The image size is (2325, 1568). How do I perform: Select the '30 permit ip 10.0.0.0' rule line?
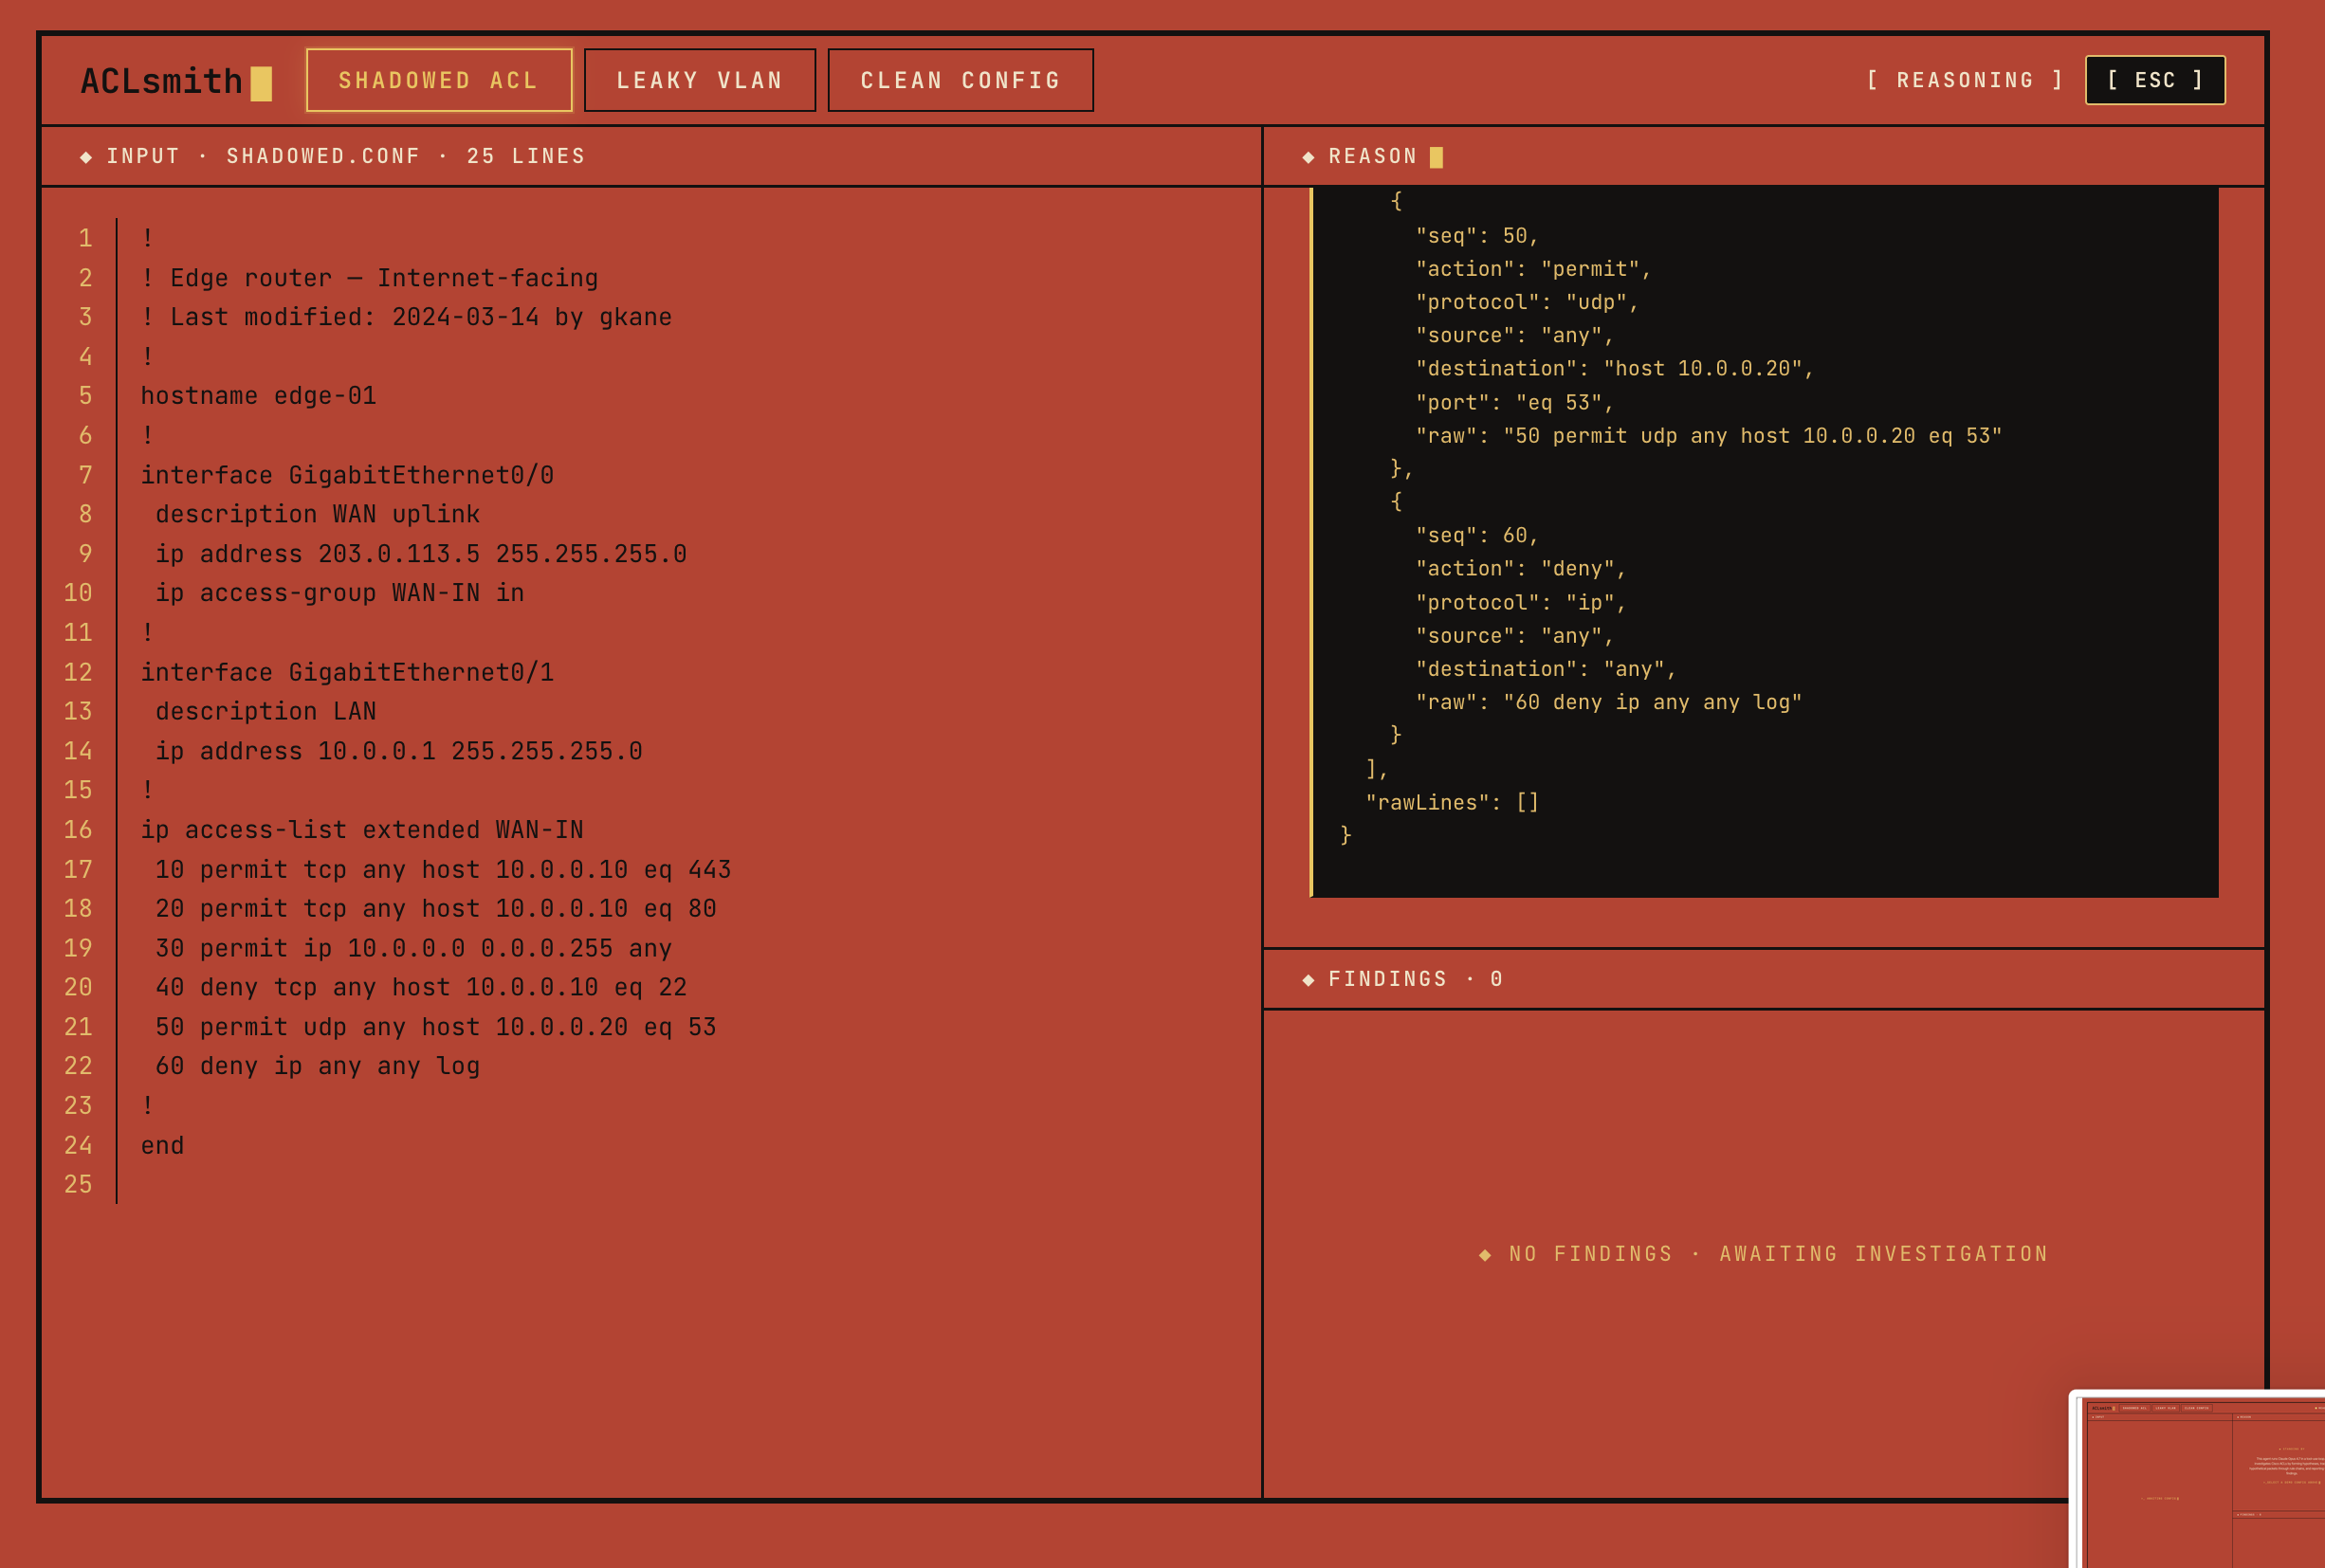(x=413, y=948)
